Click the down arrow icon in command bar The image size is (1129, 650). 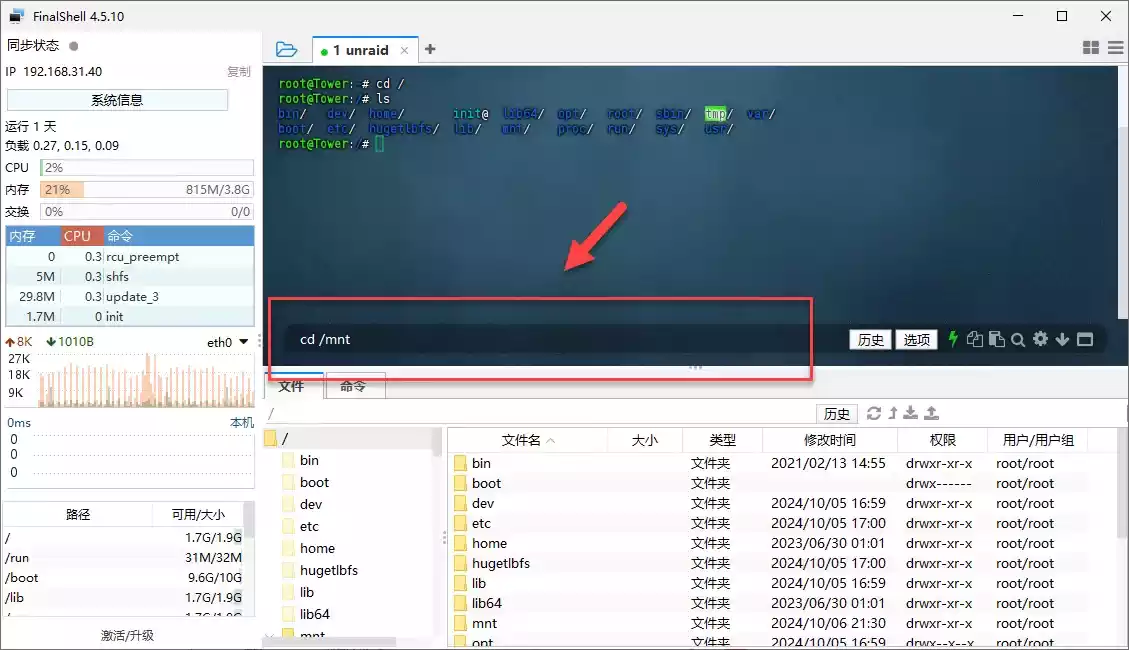point(1062,340)
